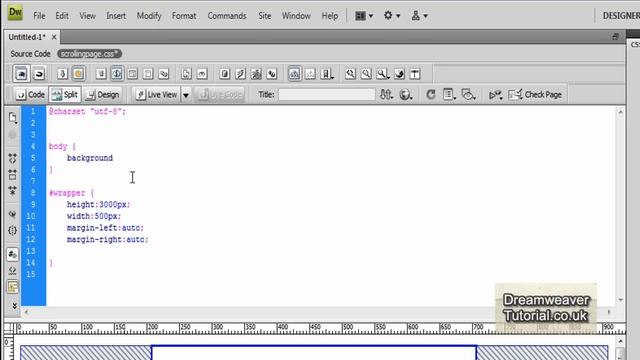This screenshot has width=640, height=360.
Task: Open the Extend Dreamweaver gear dropdown
Action: point(392,16)
